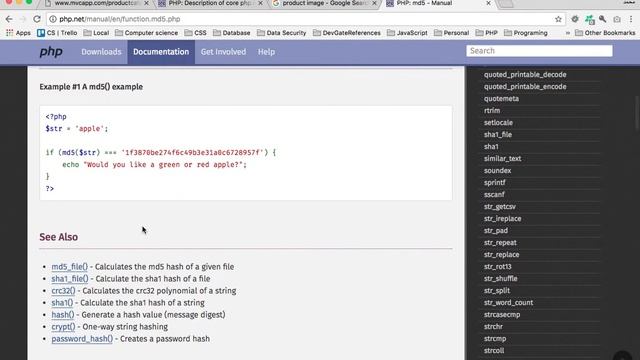
Task: Click the php logo
Action: tap(51, 52)
